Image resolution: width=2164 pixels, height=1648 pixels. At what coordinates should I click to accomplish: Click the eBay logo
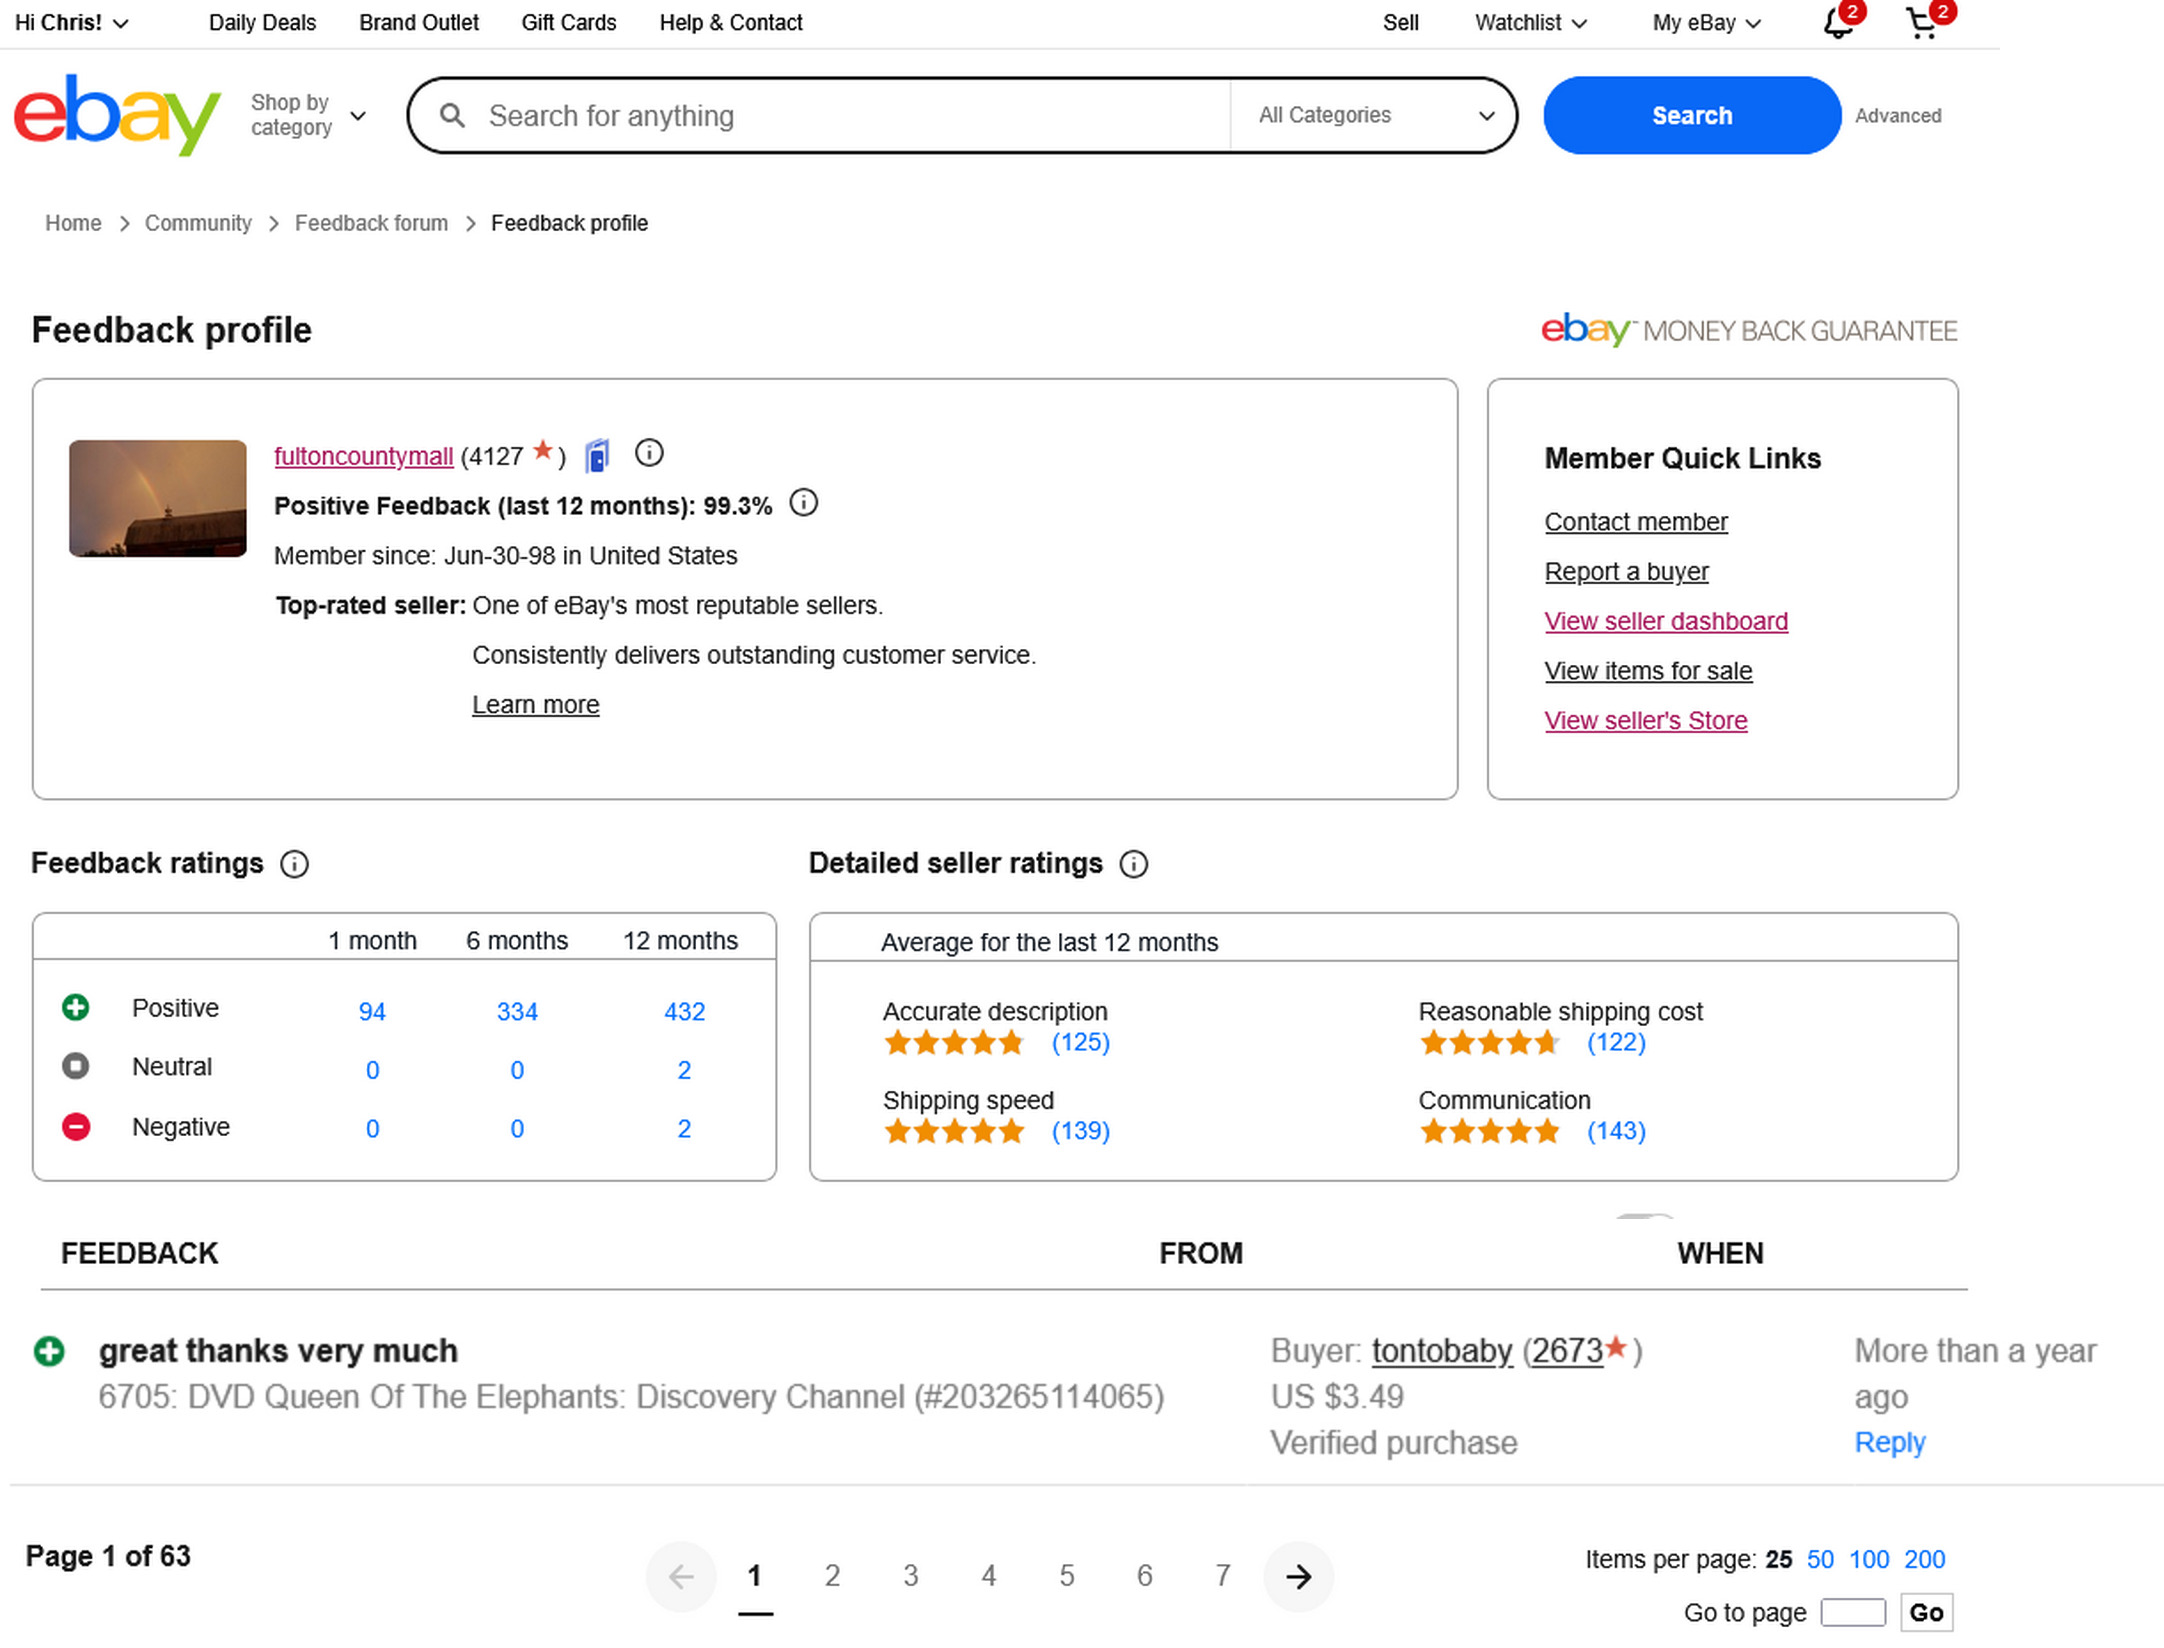(116, 115)
